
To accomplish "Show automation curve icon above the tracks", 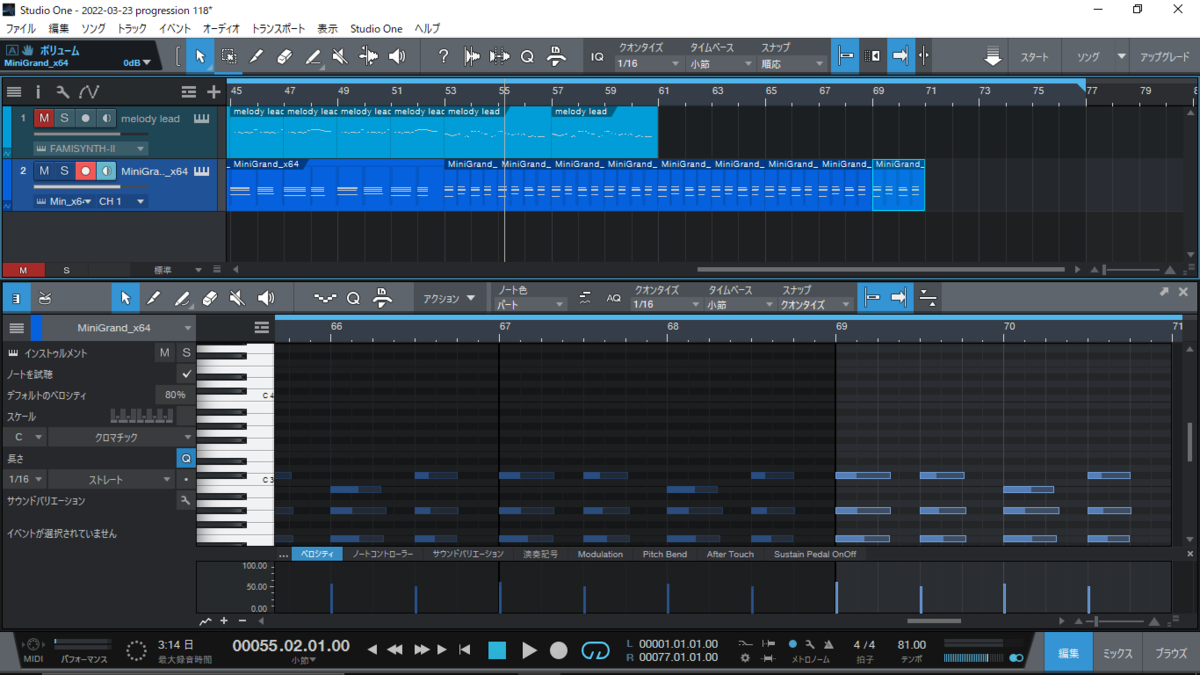I will 89,92.
